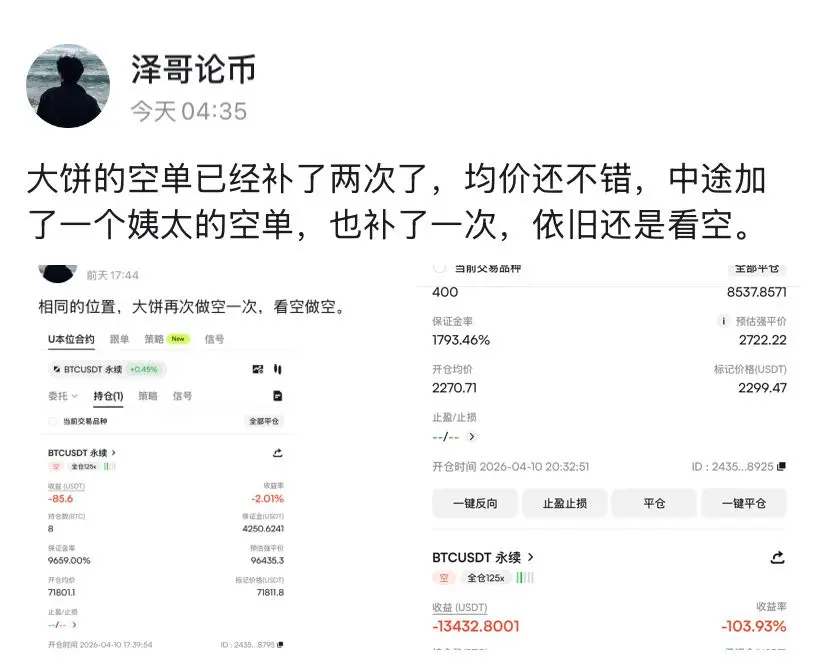Screen dimensions: 828x664
Task: Select the -85.6 profit value
Action: point(60,499)
